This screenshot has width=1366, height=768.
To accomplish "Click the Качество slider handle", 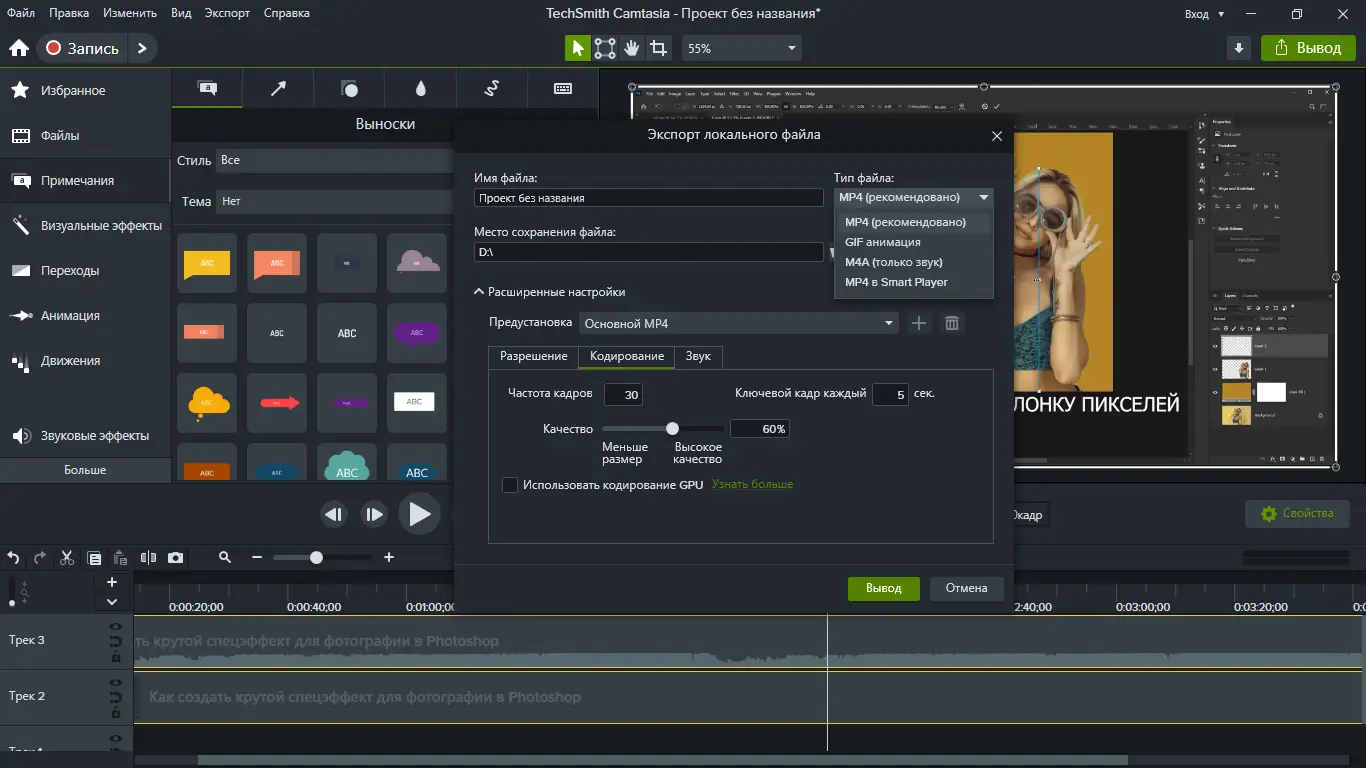I will coord(673,428).
